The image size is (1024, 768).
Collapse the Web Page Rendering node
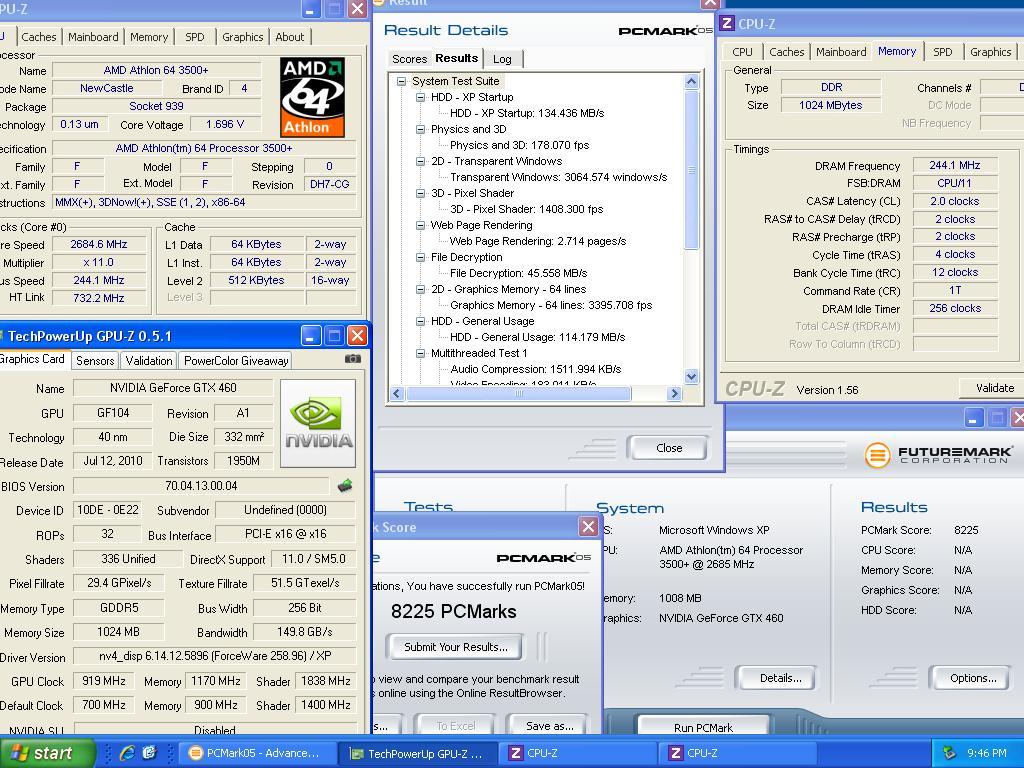tap(421, 225)
